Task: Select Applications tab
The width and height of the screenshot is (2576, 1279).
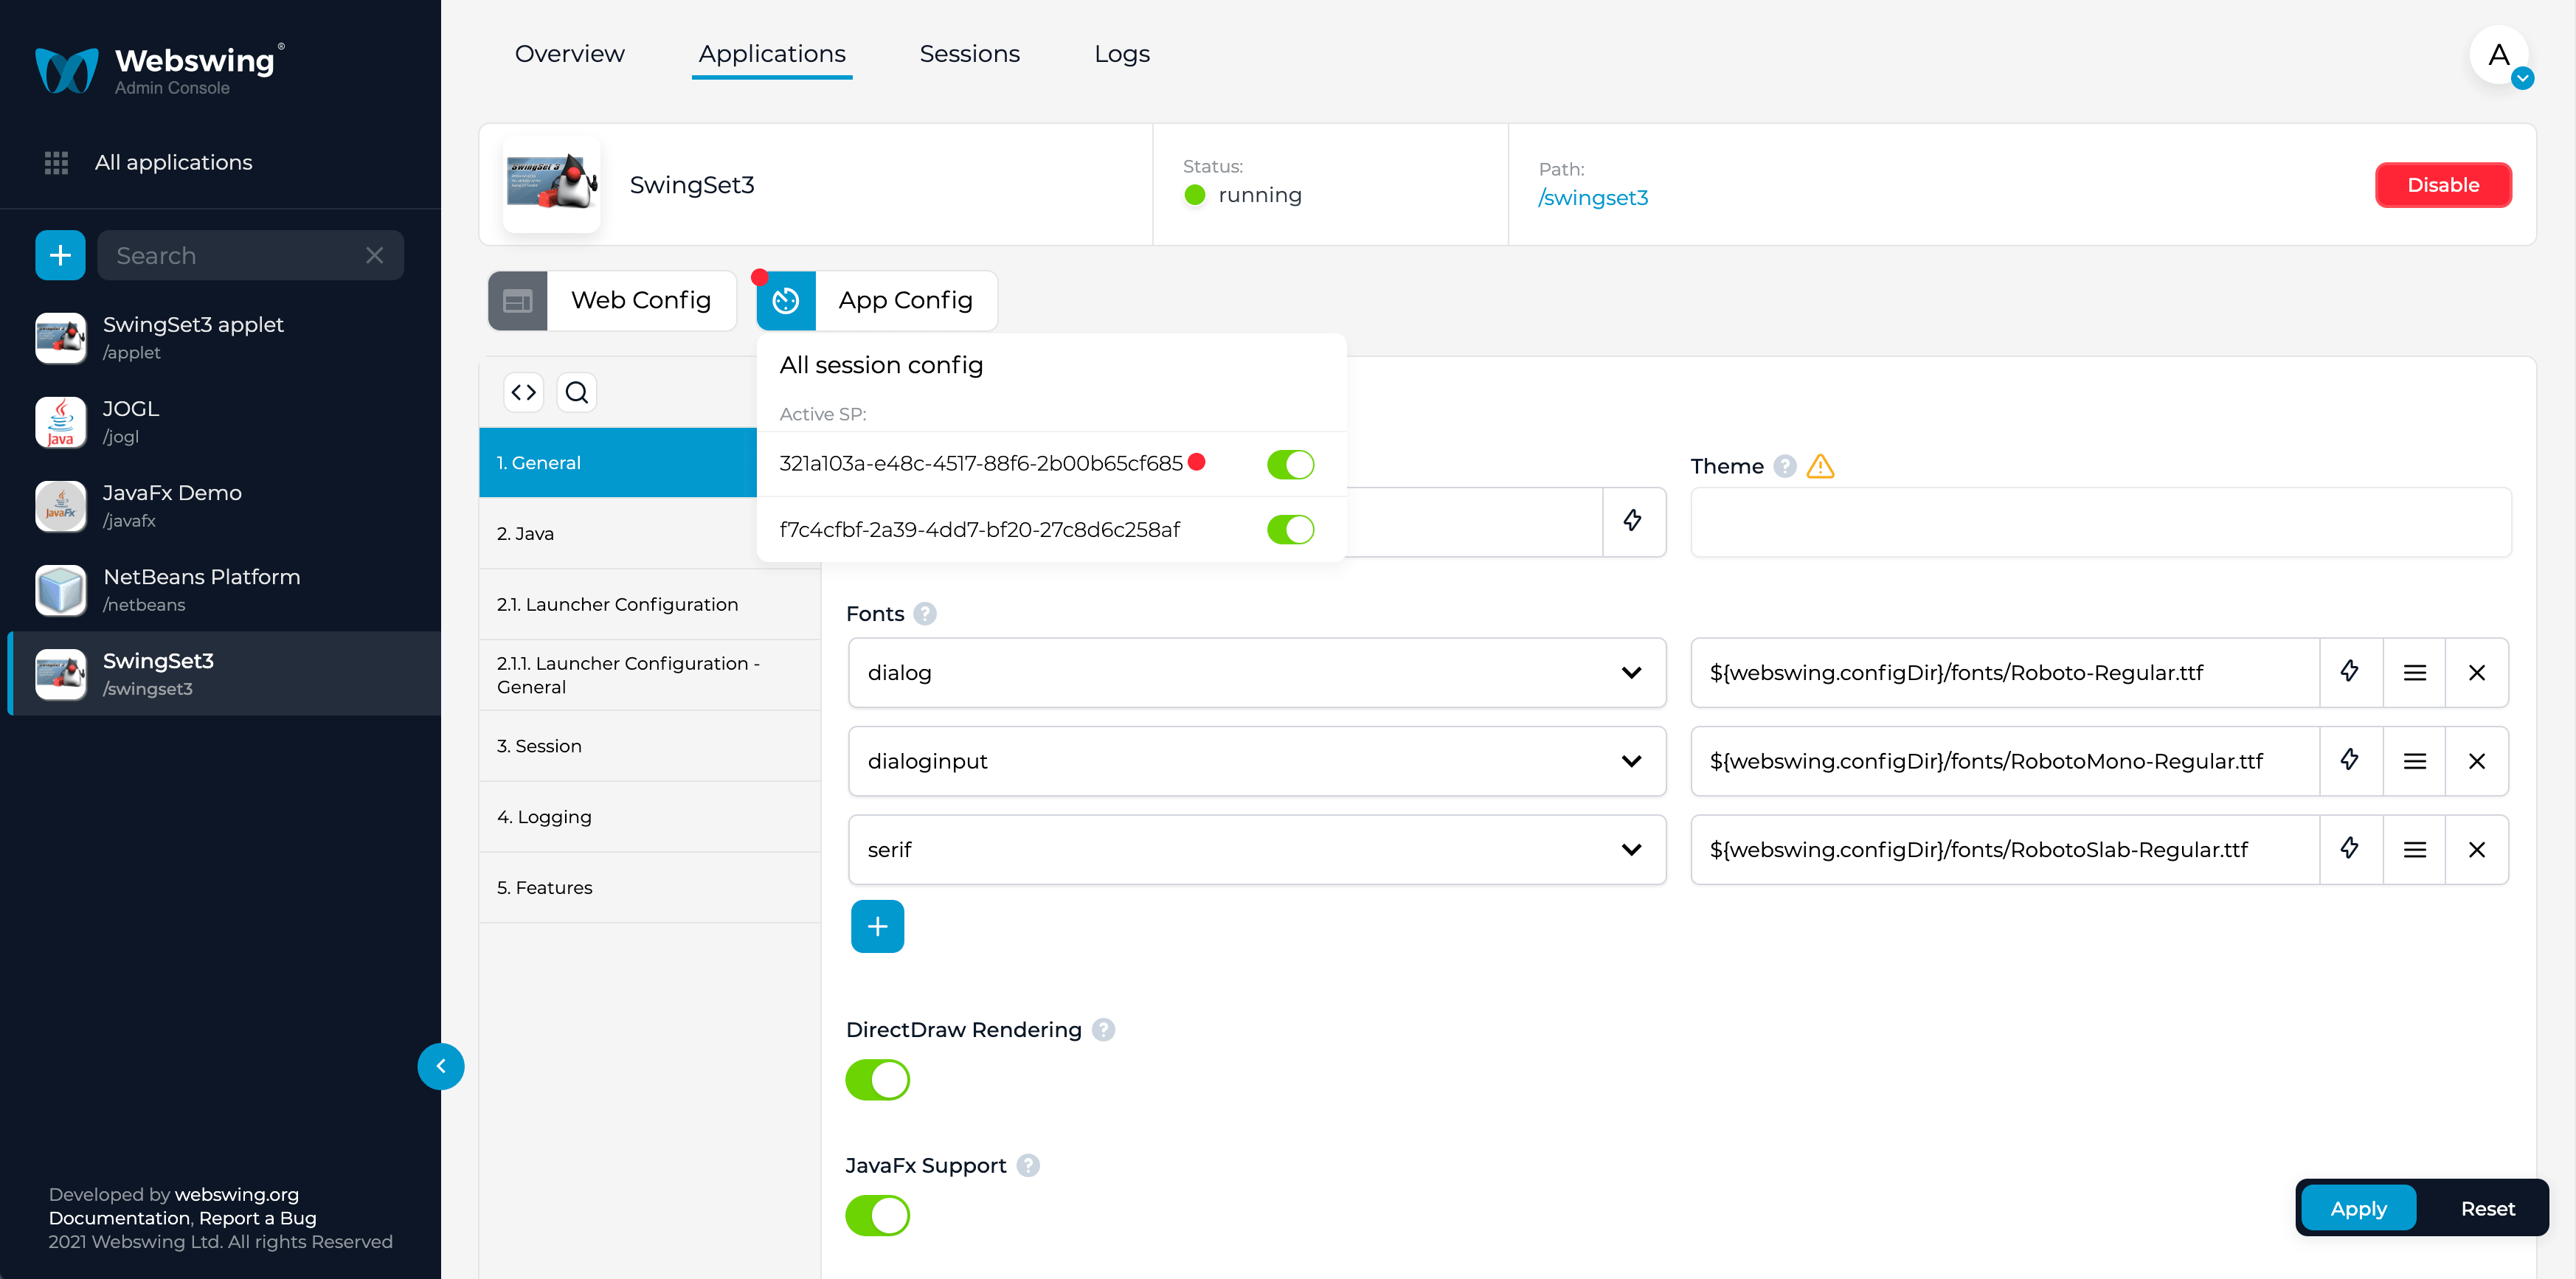Action: pyautogui.click(x=772, y=54)
